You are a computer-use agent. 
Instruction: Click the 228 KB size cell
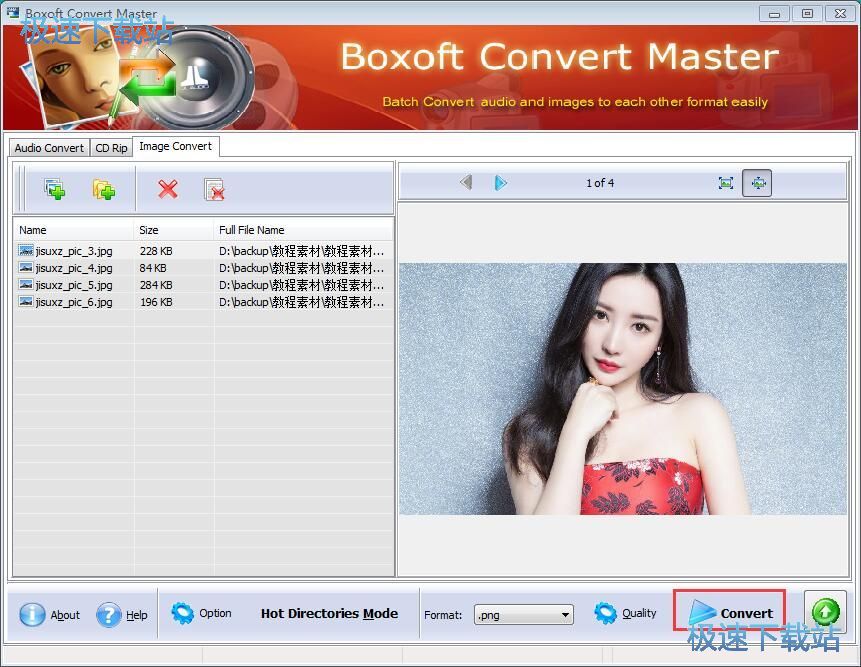[156, 251]
